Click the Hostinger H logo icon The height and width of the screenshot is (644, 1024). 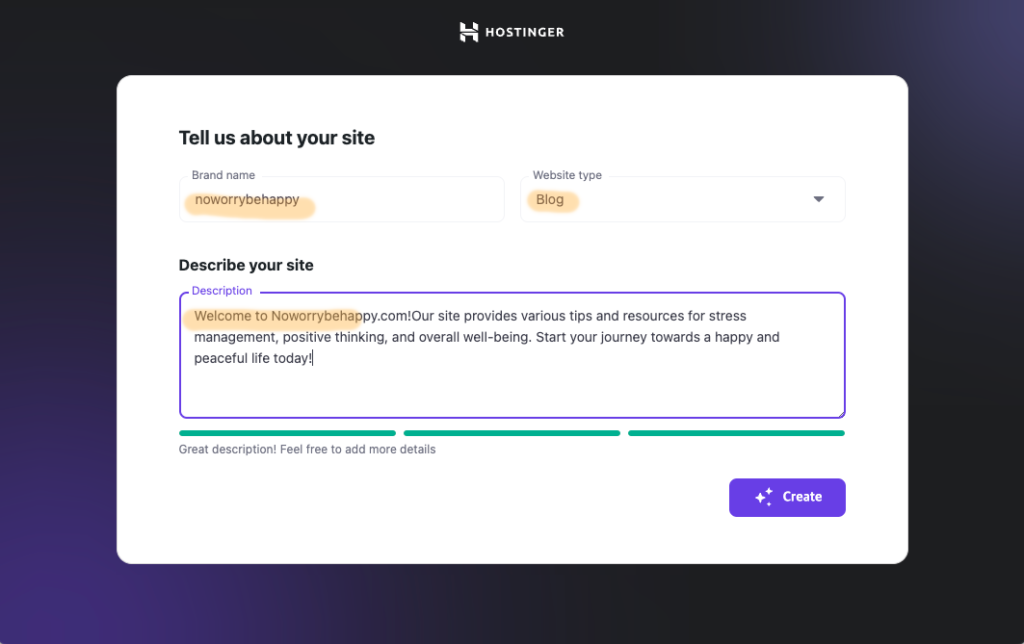coord(468,32)
